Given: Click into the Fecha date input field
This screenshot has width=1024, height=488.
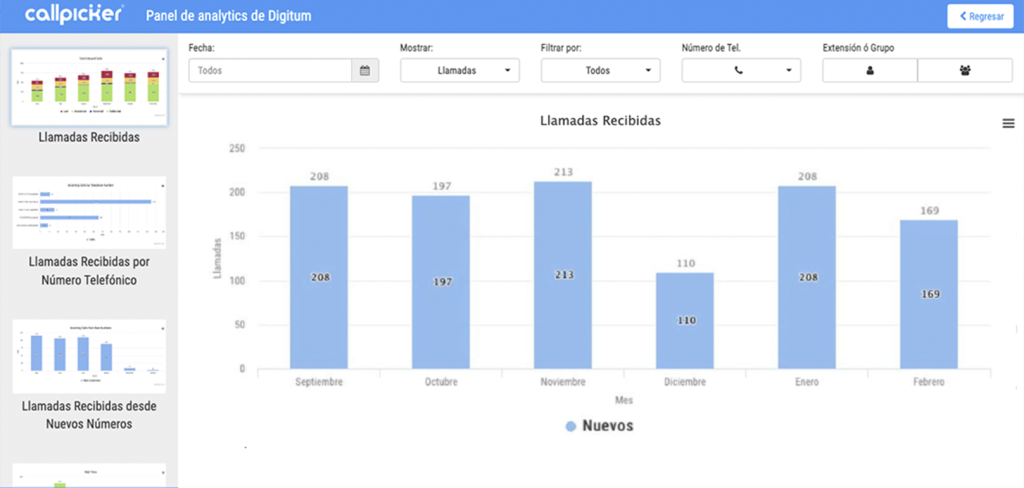Looking at the screenshot, I should pyautogui.click(x=270, y=71).
